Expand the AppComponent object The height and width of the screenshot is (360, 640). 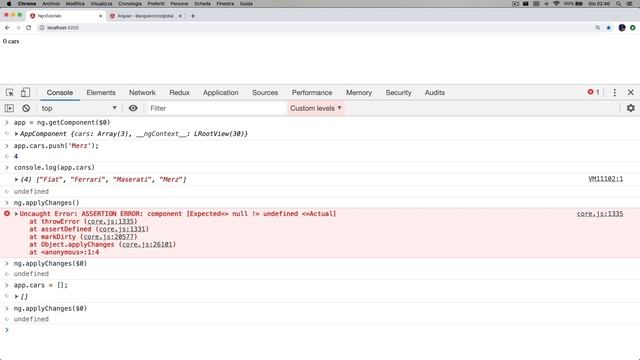tap(16, 134)
